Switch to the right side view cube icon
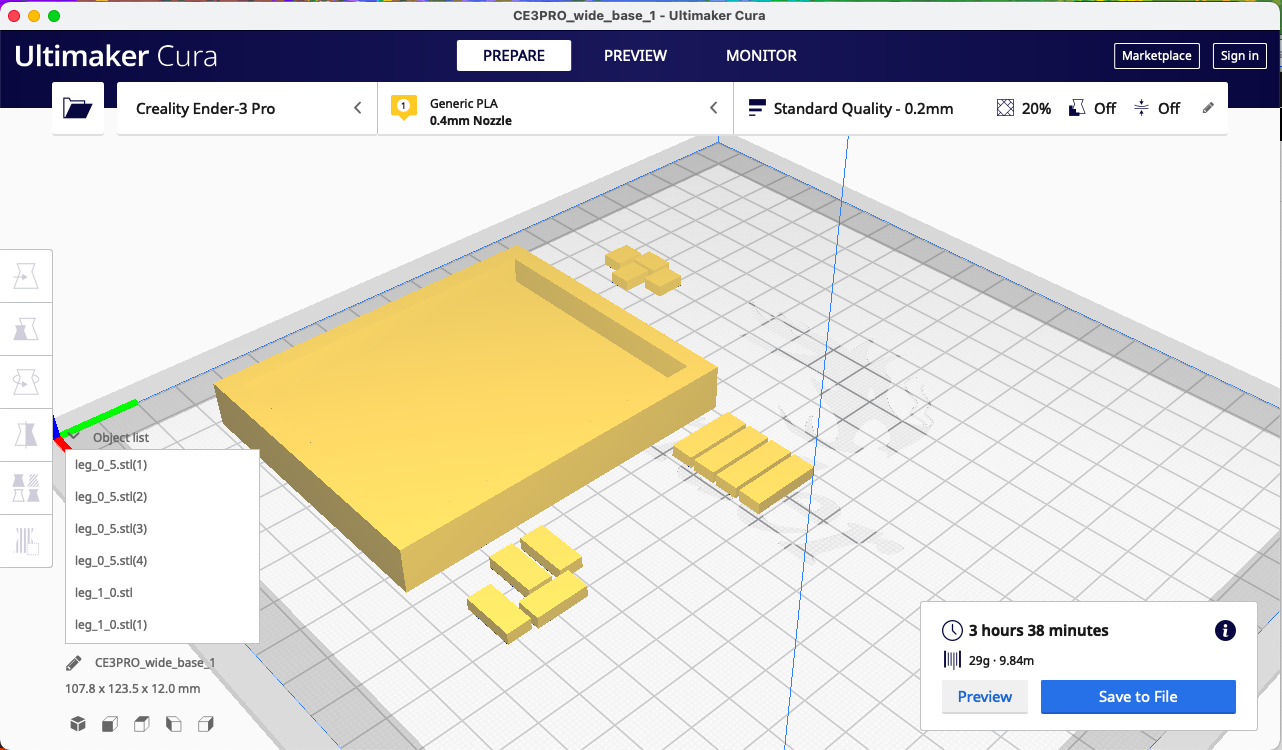1282x750 pixels. click(206, 724)
